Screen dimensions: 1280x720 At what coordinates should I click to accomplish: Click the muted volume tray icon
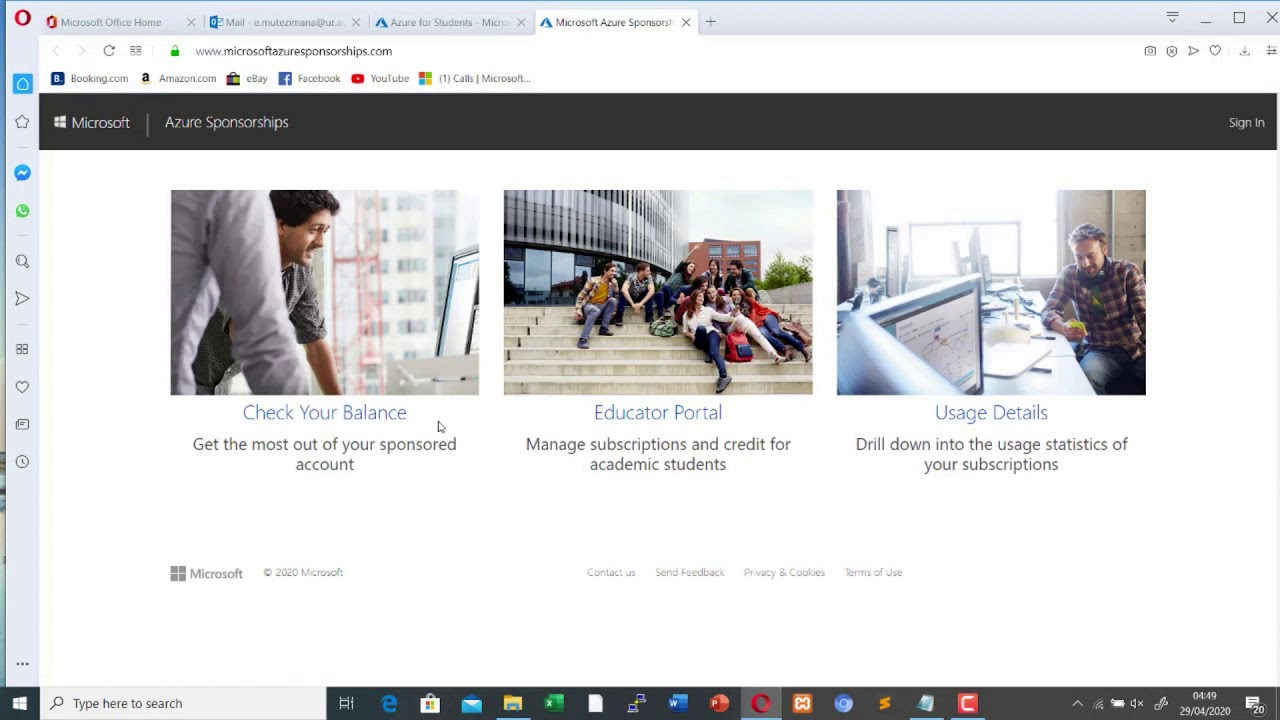pos(1137,703)
